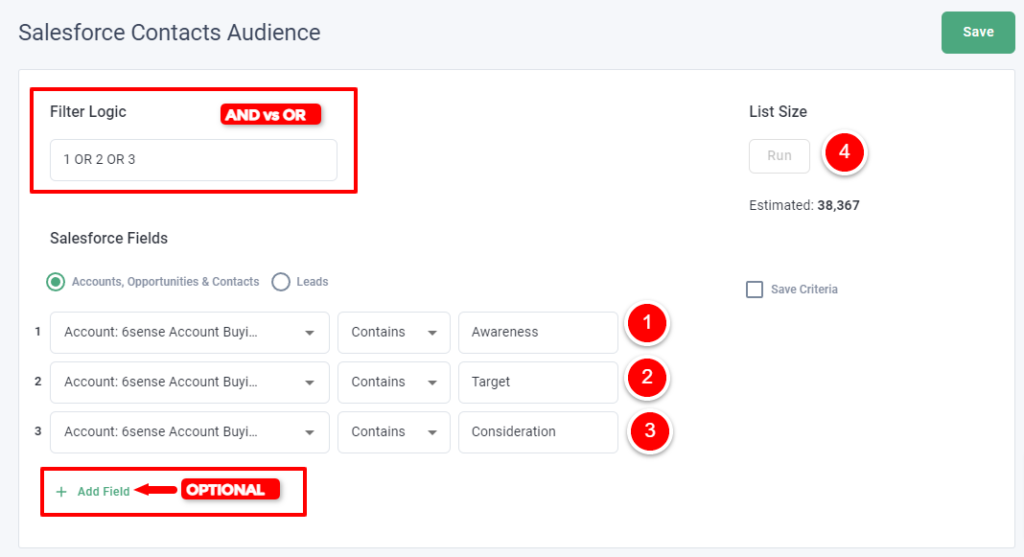Click the Salesforce Contacts Audience title
This screenshot has height=557, width=1024.
tap(169, 32)
